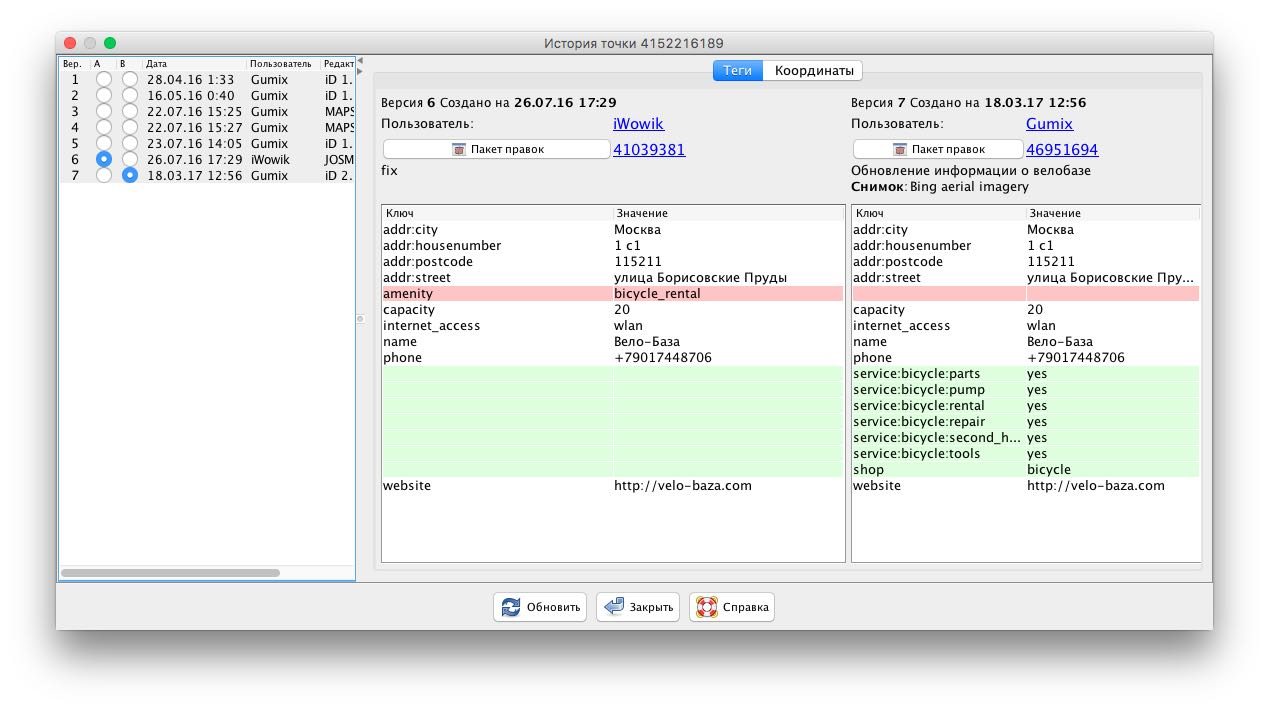This screenshot has width=1269, height=710.
Task: Click the horizontal scrollbar of the version list
Action: pyautogui.click(x=170, y=573)
